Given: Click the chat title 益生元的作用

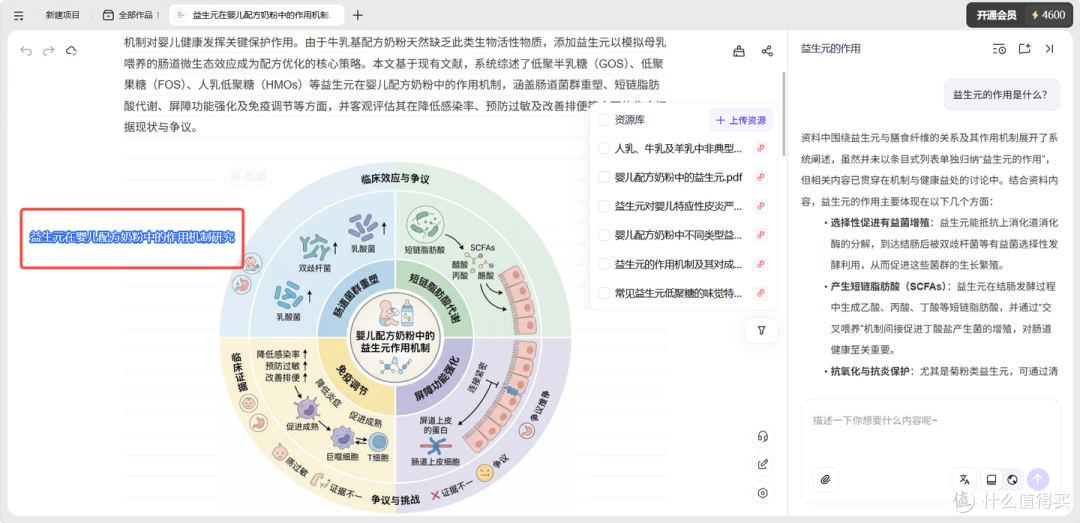Looking at the screenshot, I should coord(830,49).
